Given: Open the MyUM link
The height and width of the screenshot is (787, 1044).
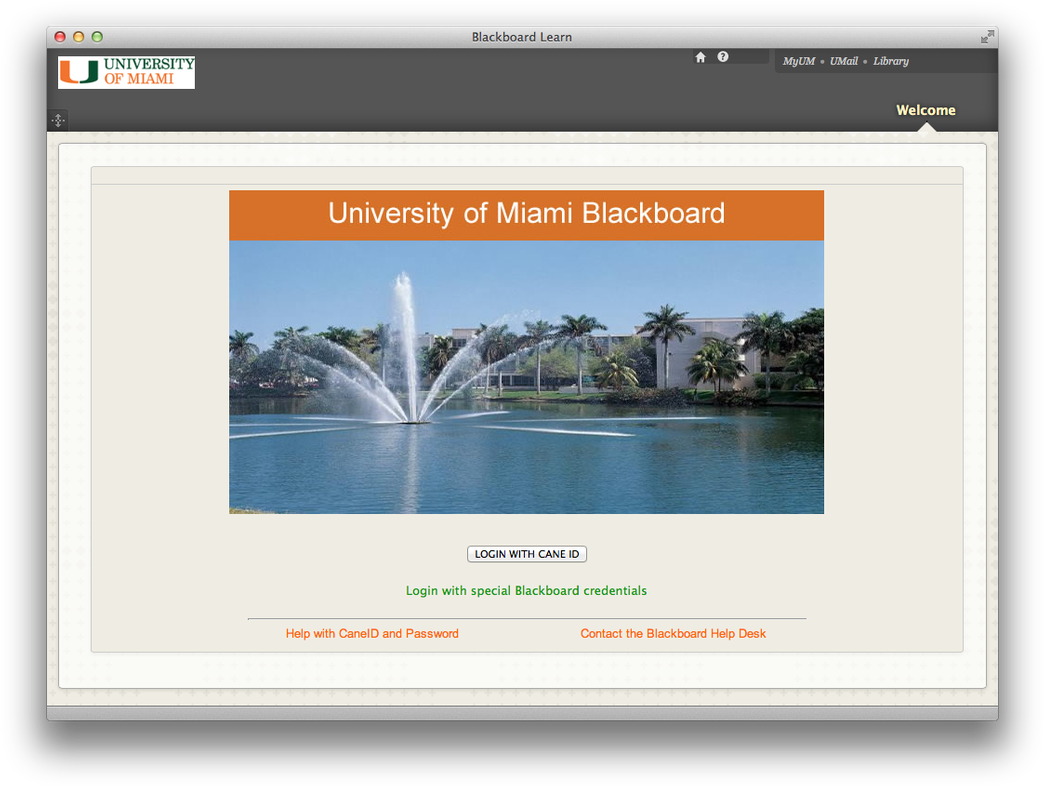Looking at the screenshot, I should coord(798,61).
